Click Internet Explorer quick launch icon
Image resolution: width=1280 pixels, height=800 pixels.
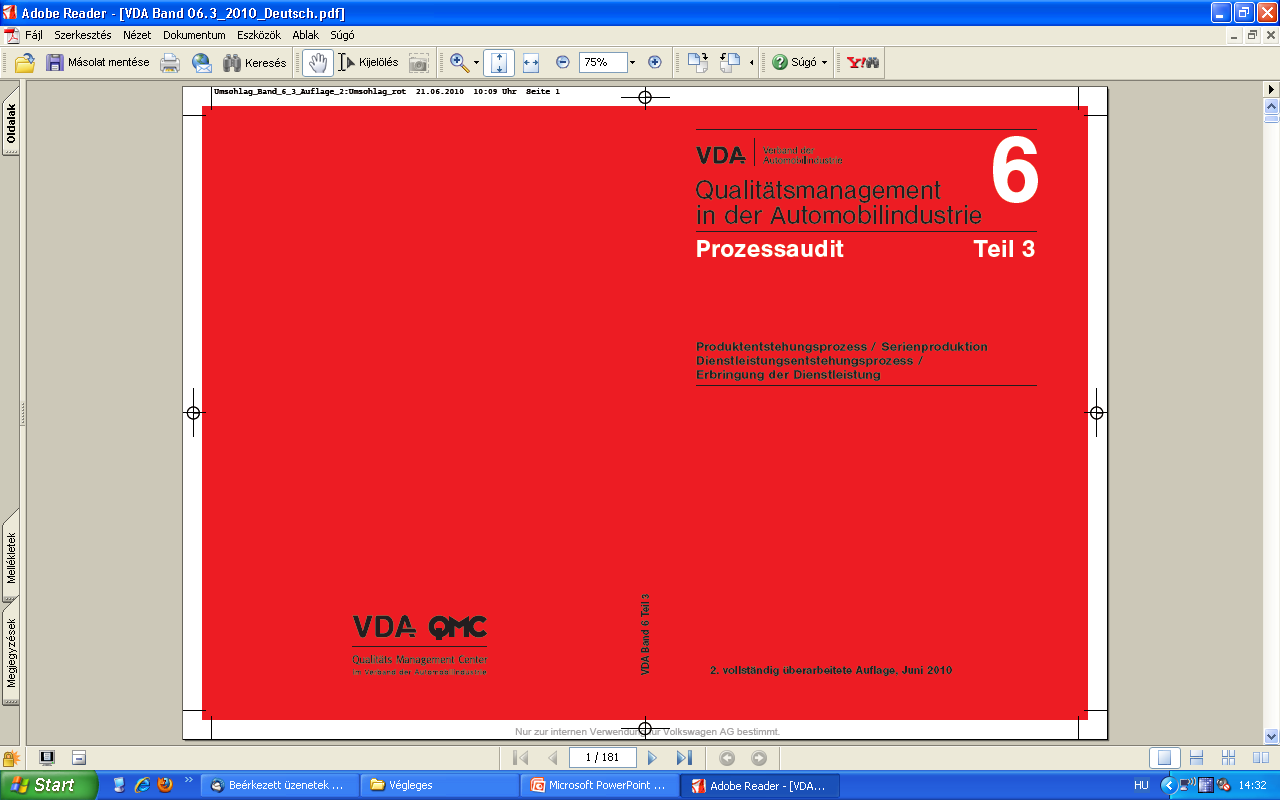[x=142, y=785]
